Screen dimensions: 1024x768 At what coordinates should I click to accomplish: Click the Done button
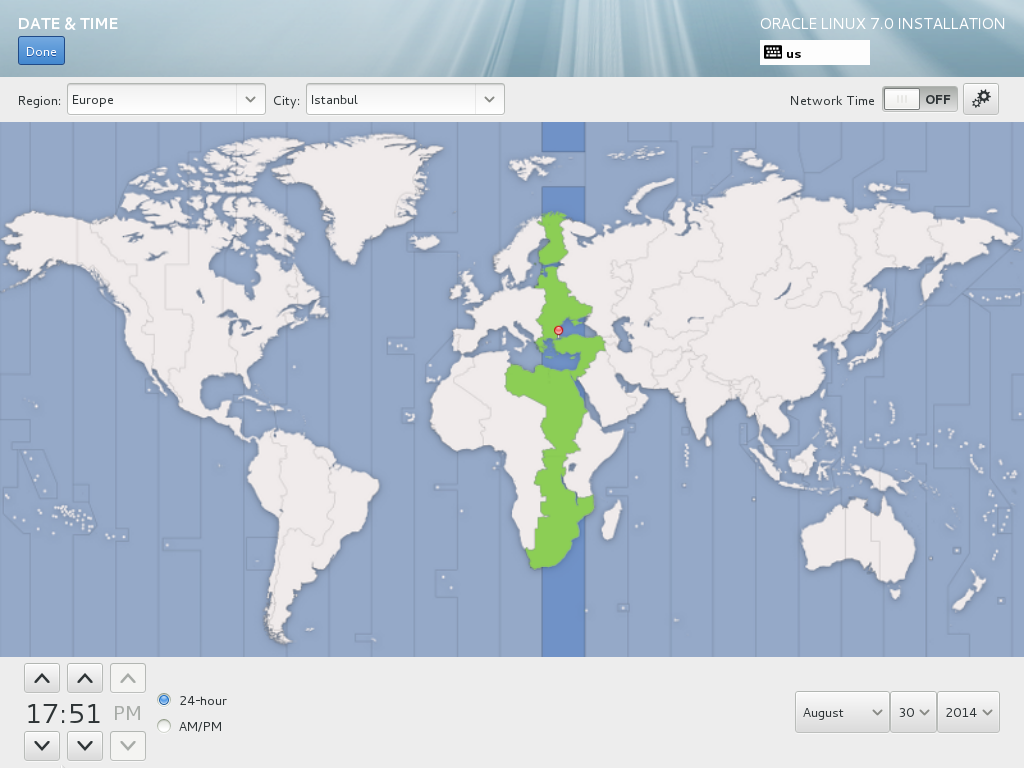coord(41,52)
